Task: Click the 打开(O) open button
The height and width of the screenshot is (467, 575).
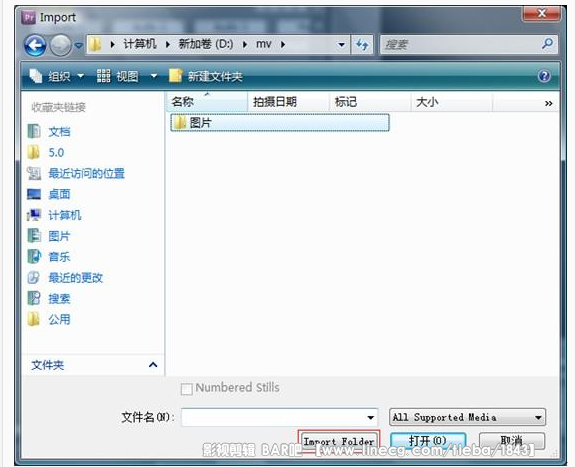Action: [428, 441]
